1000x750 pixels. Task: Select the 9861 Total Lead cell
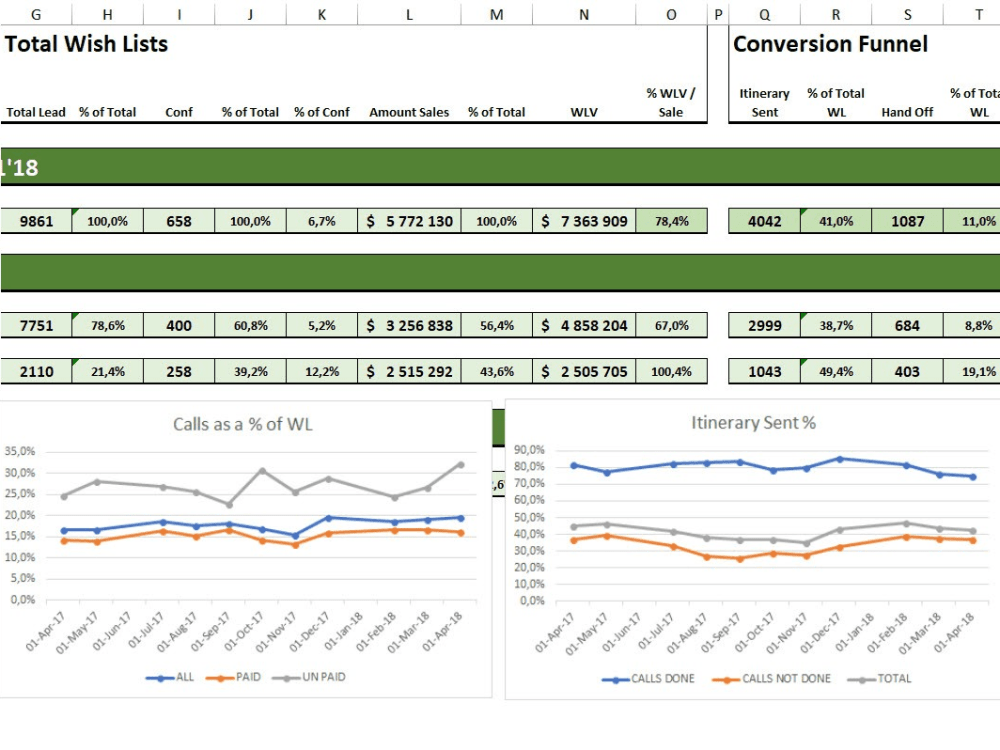click(x=37, y=220)
